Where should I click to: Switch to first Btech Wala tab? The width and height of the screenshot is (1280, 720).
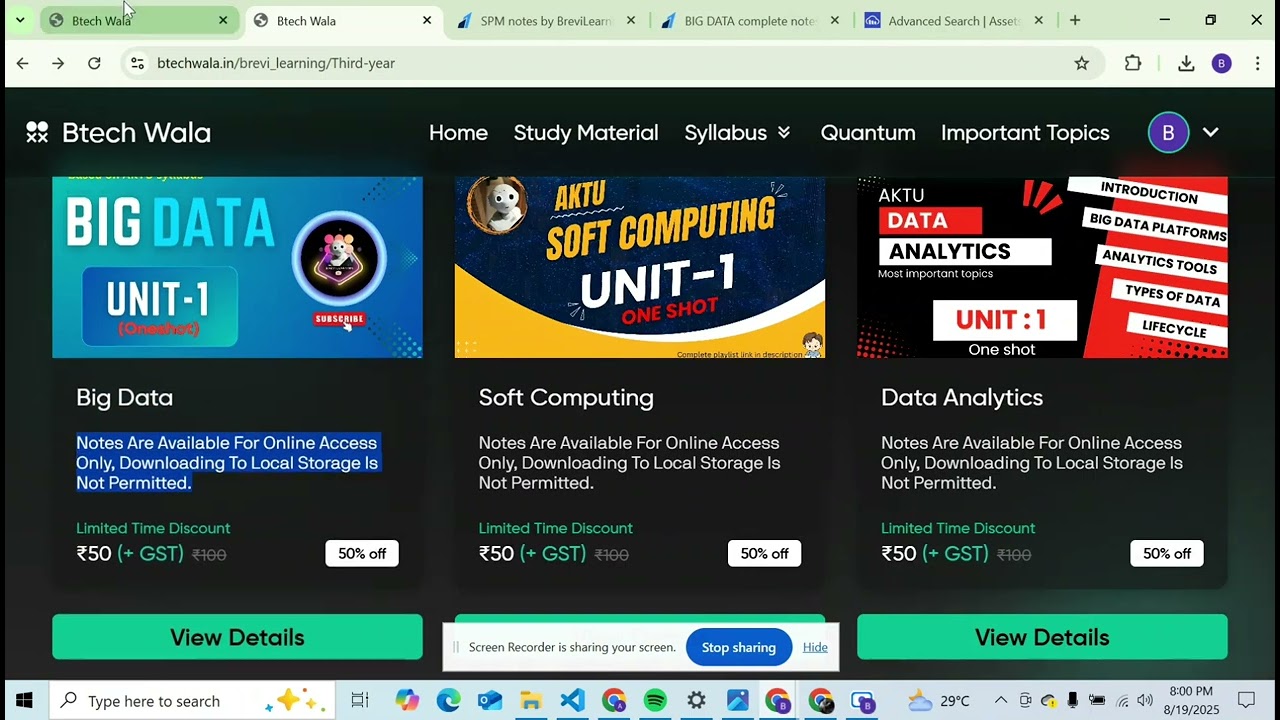click(138, 20)
